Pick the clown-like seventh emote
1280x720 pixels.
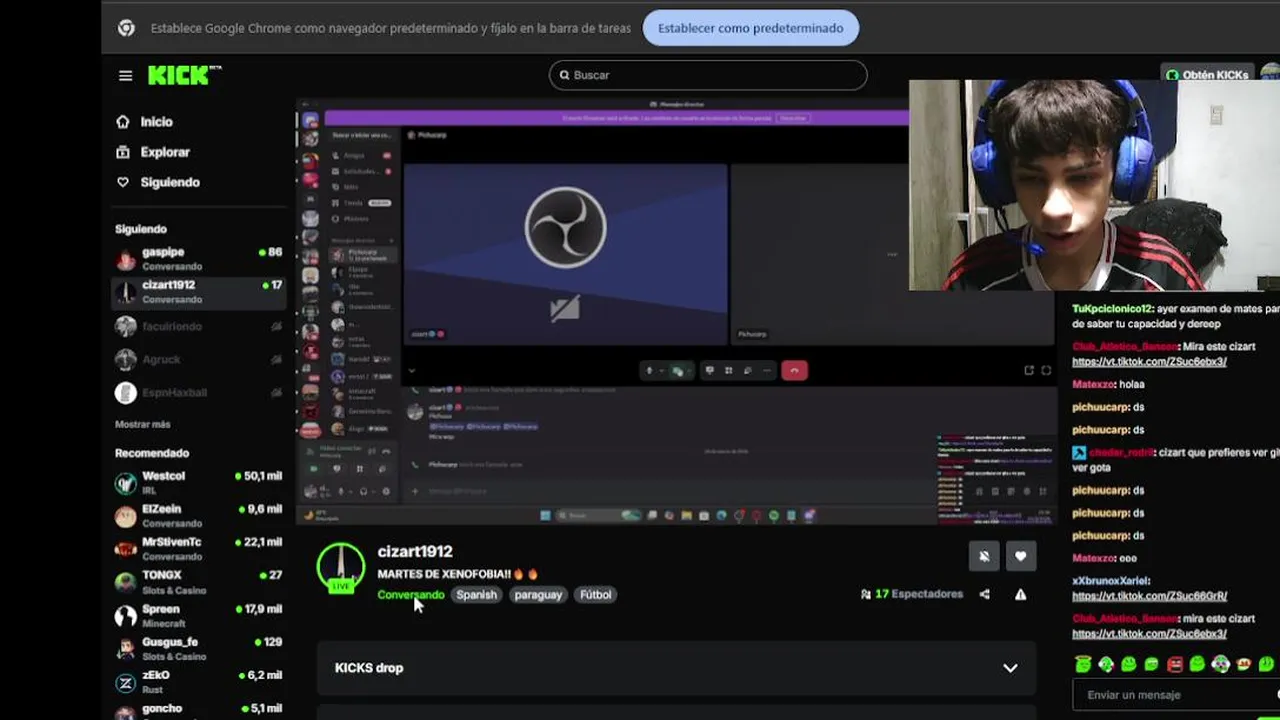[x=1220, y=664]
